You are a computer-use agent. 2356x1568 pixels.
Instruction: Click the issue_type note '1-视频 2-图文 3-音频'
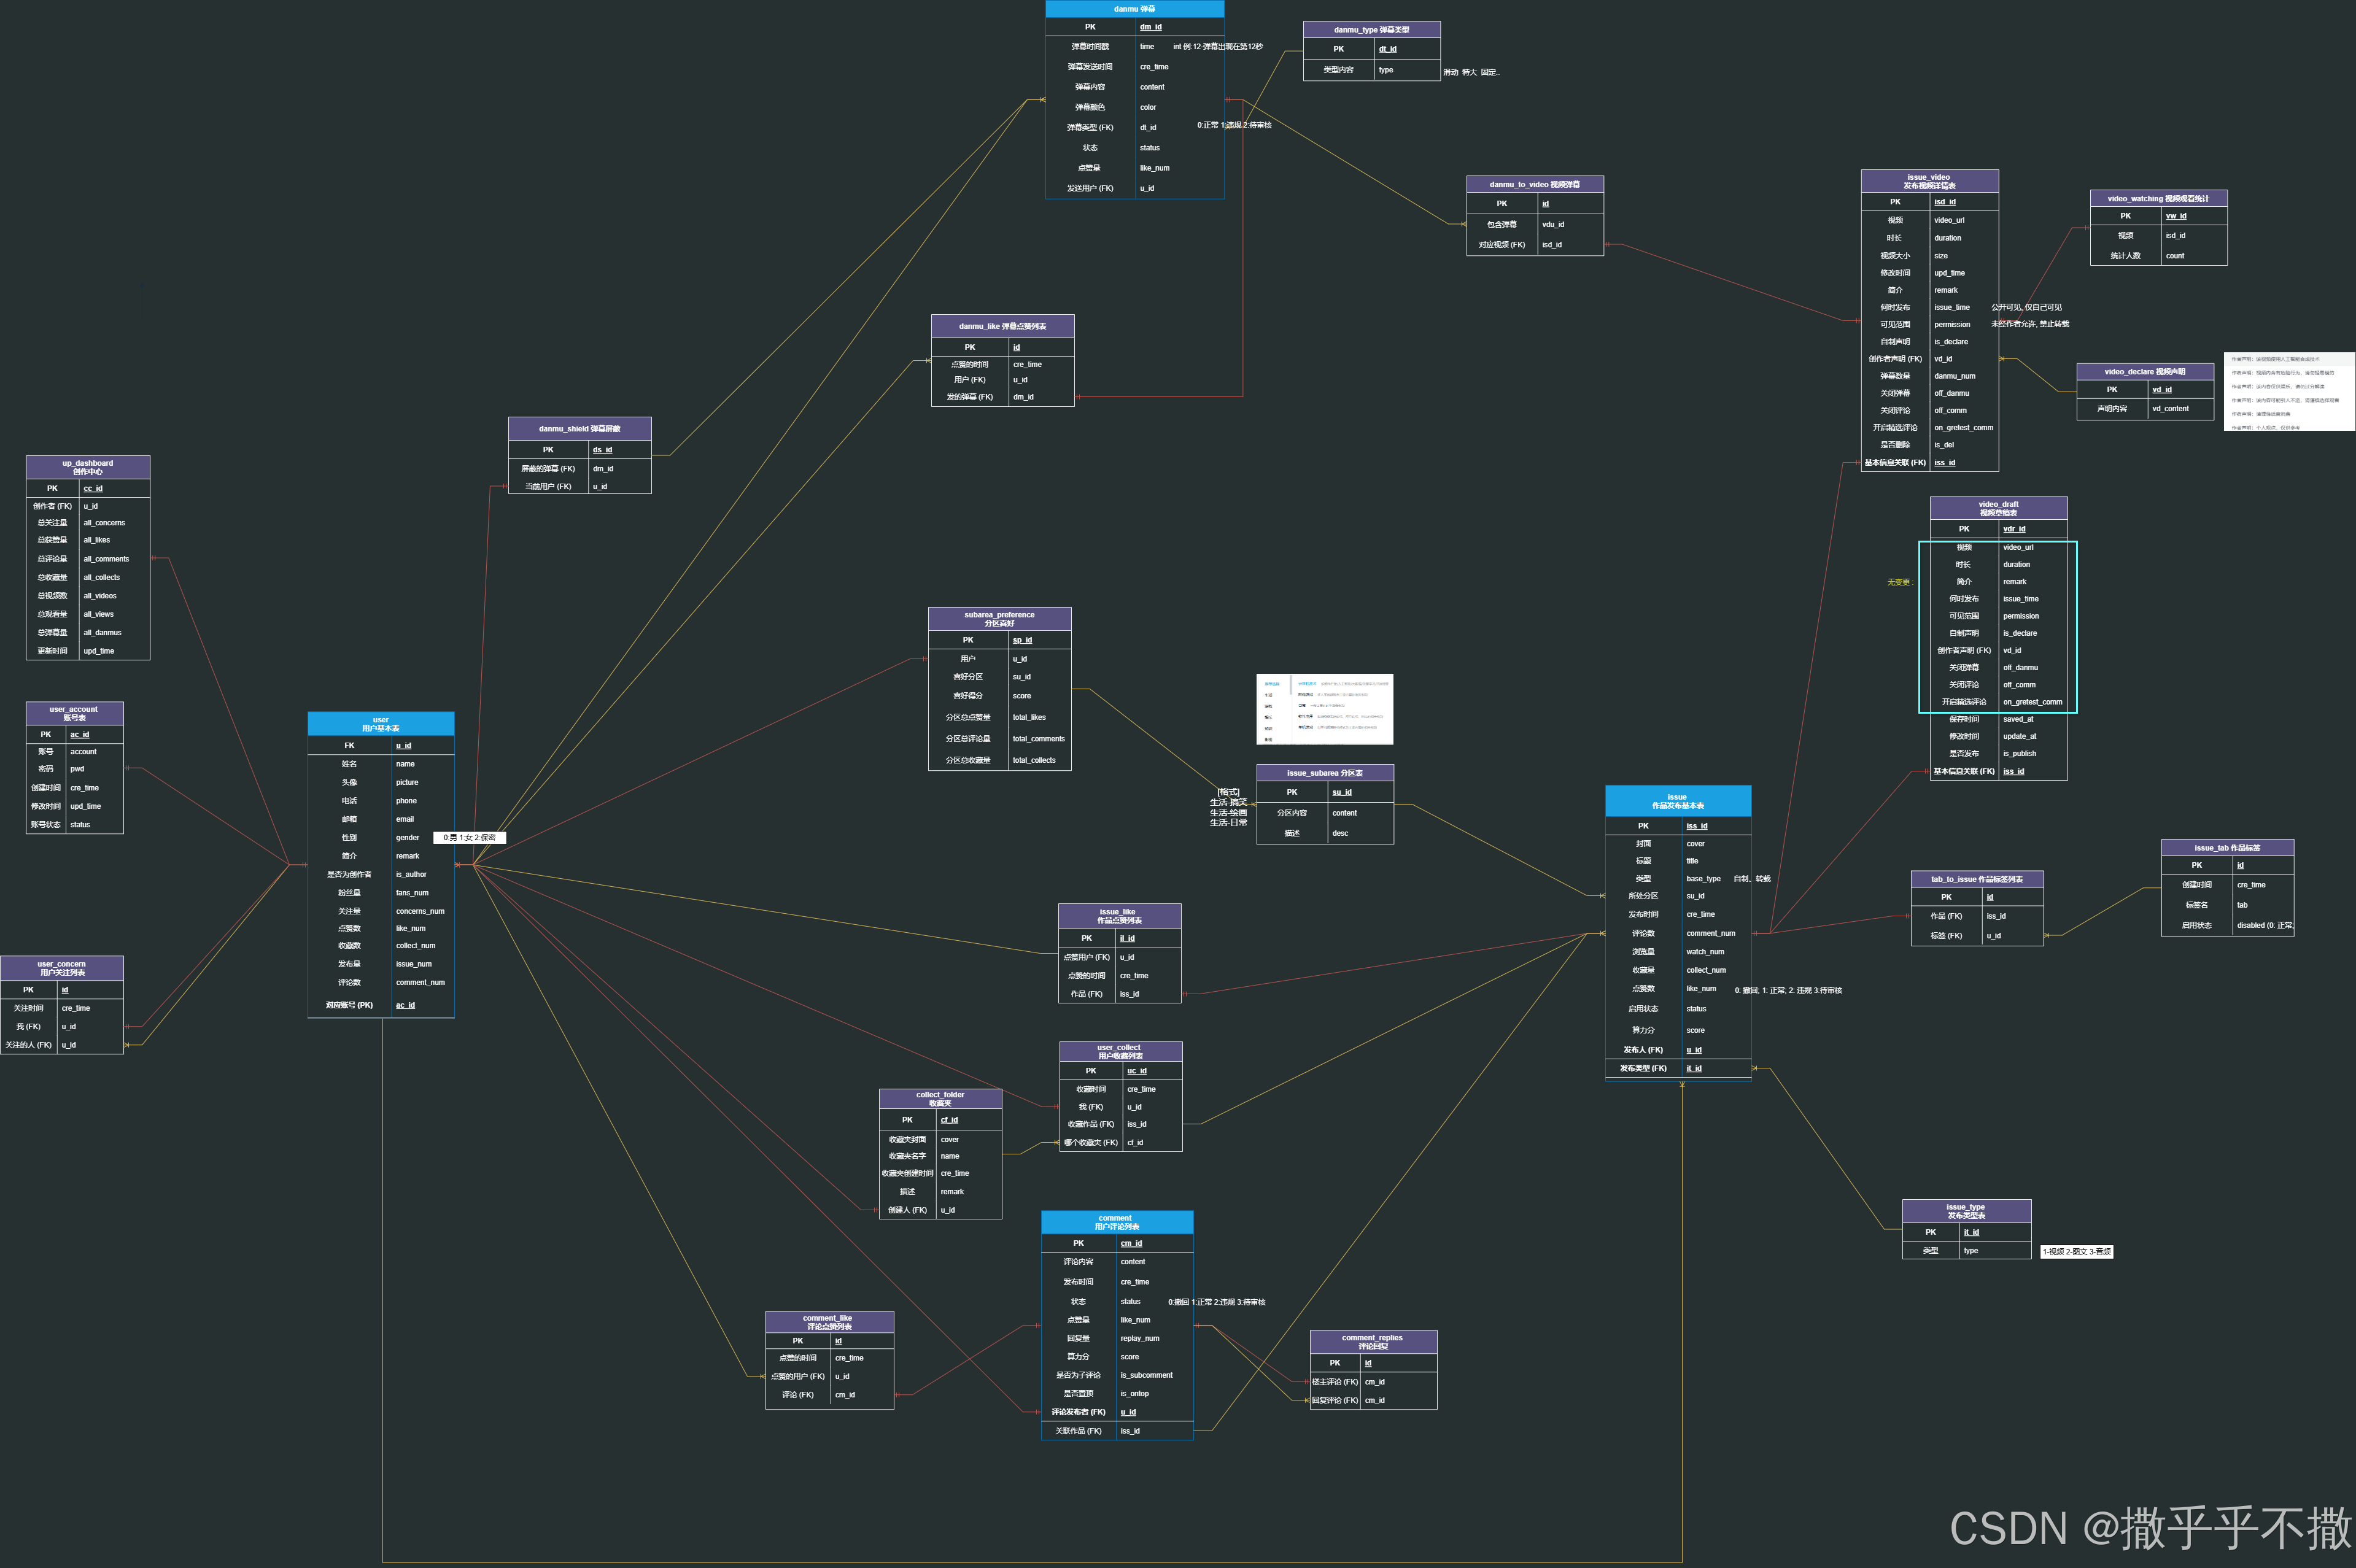coord(2076,1252)
